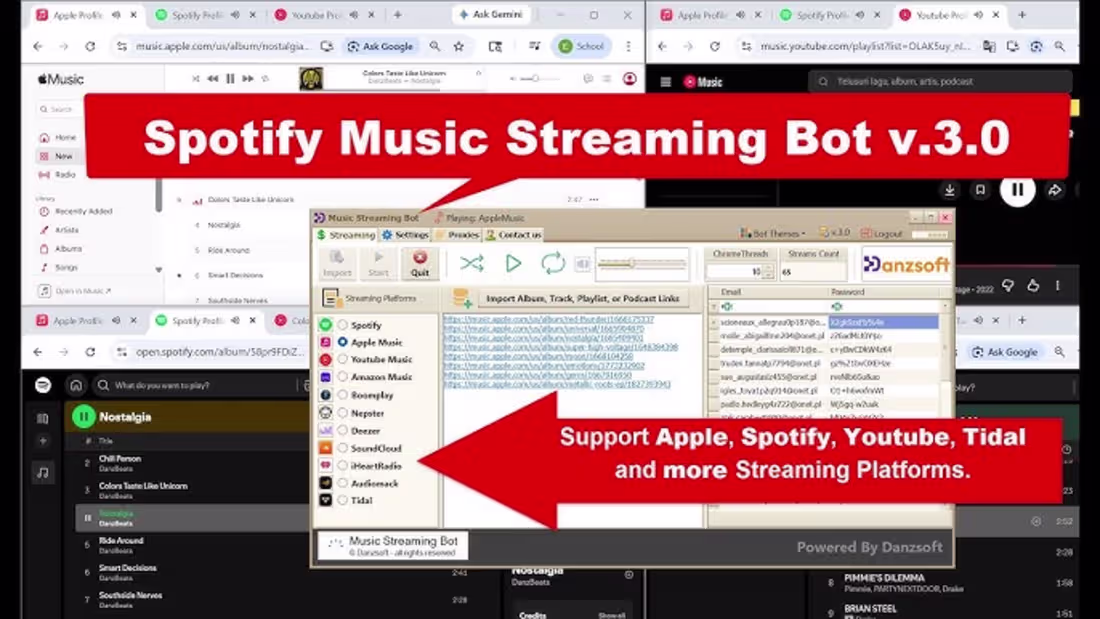Click the highlighted password cell in first row
The height and width of the screenshot is (619, 1100).
[x=884, y=321]
